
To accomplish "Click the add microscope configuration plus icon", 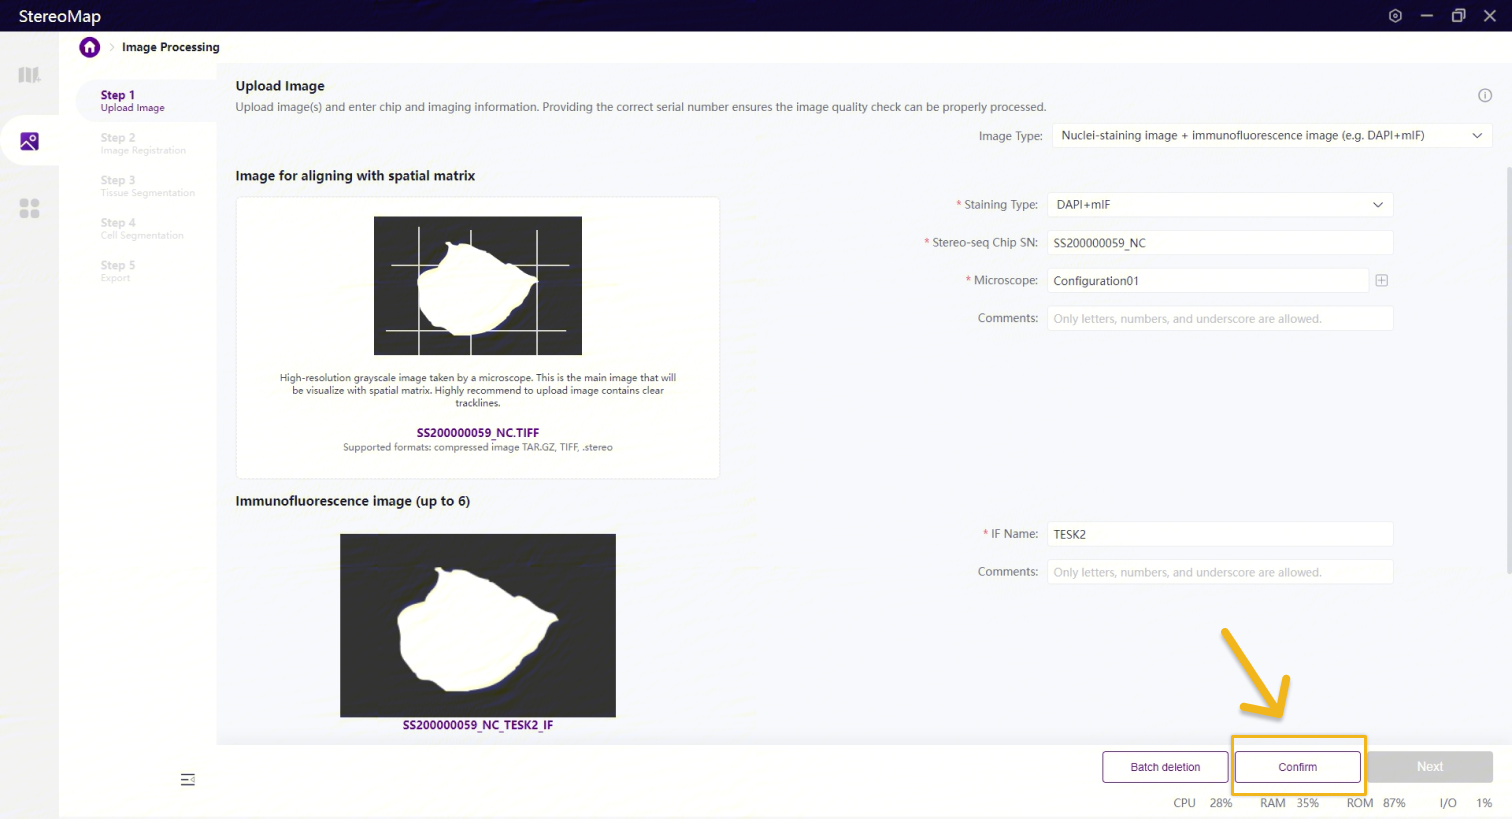I will coord(1381,281).
